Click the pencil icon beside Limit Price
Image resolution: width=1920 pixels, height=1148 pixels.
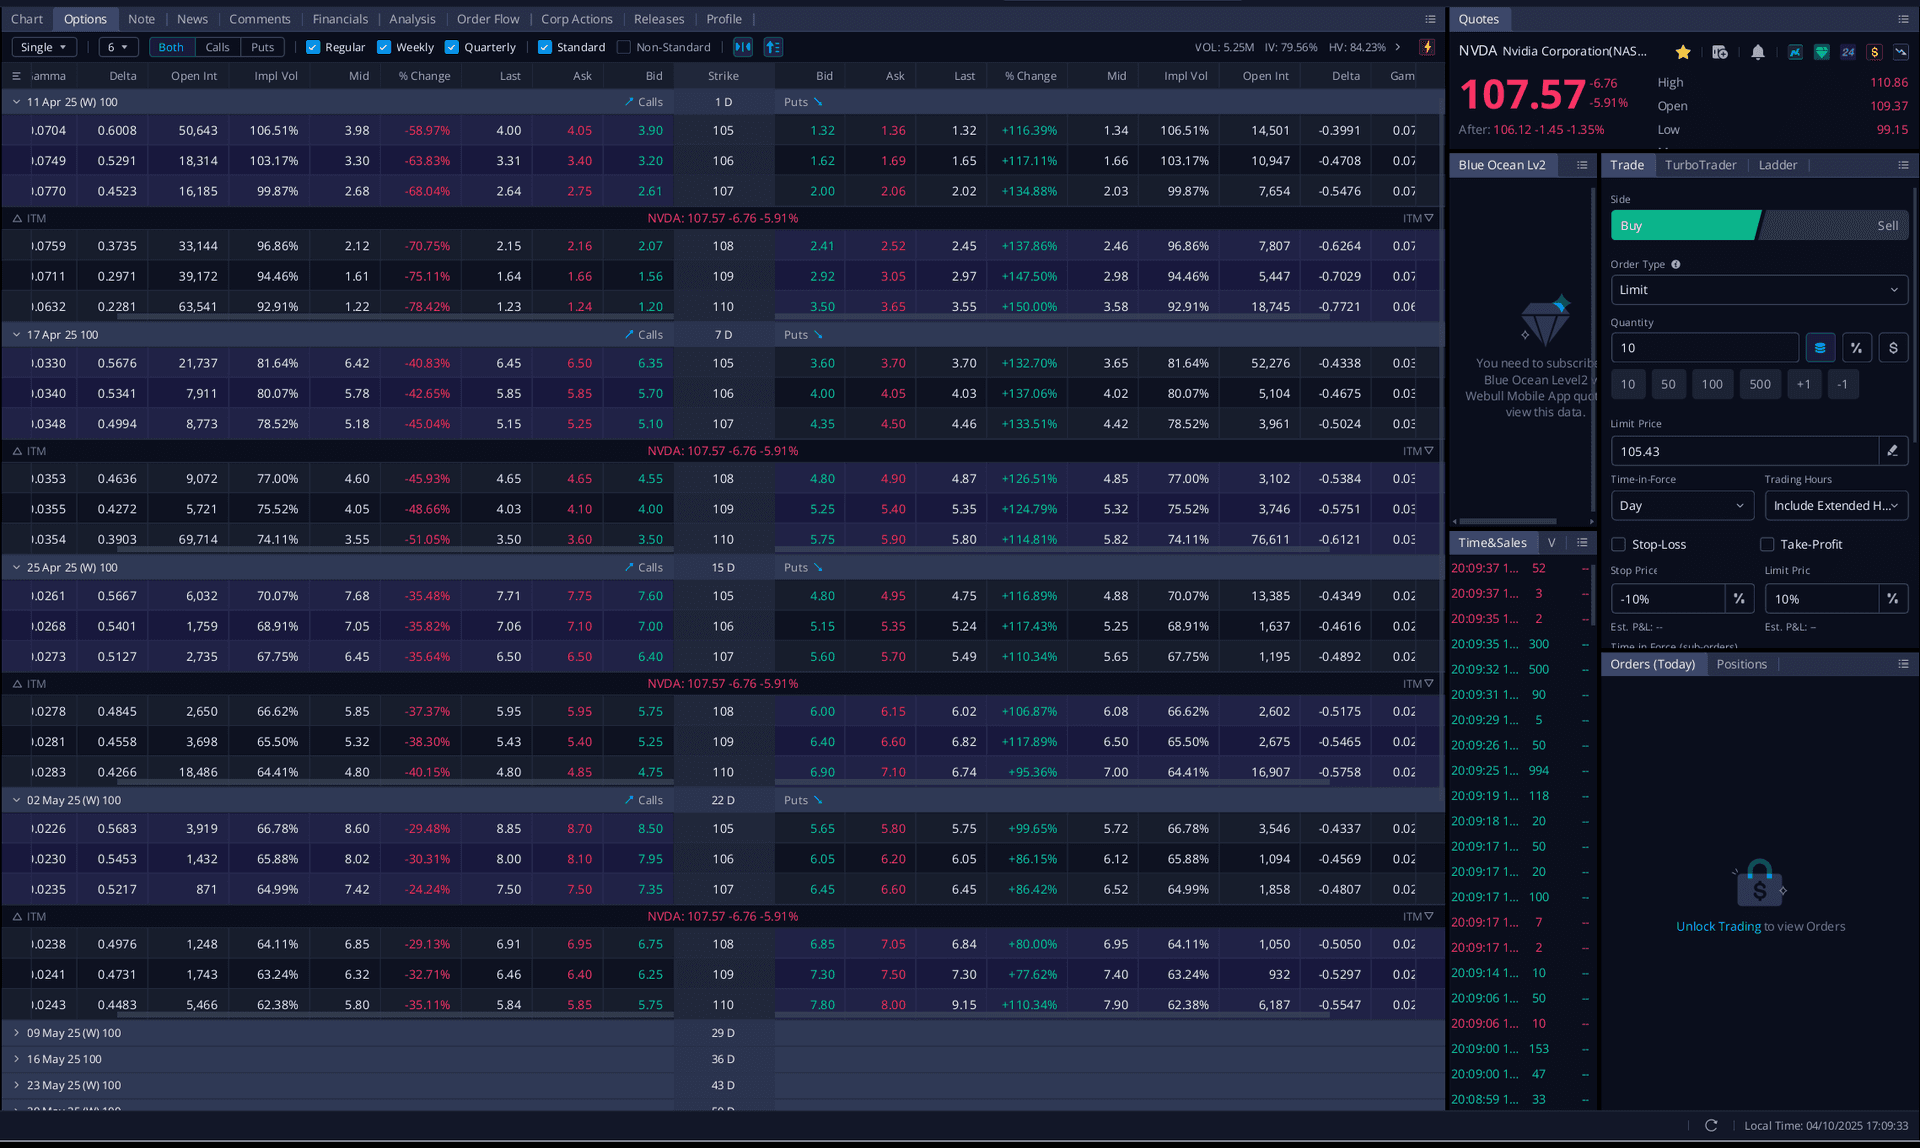tap(1893, 450)
